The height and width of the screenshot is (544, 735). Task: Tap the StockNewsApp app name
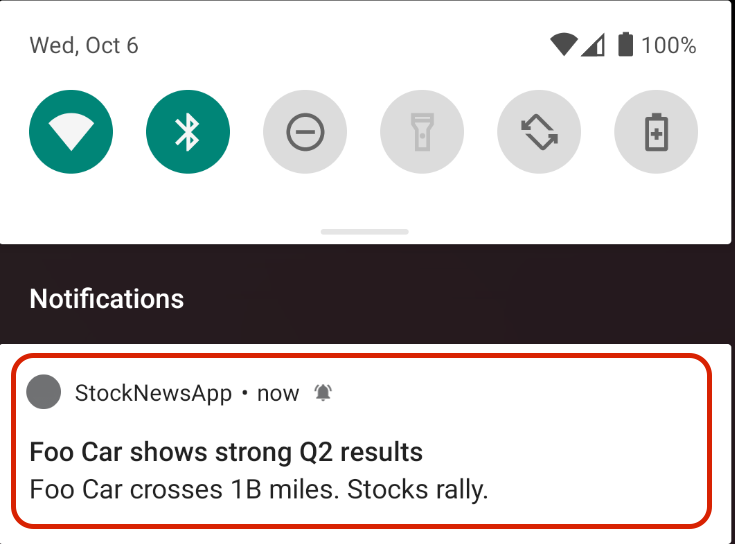pos(153,393)
